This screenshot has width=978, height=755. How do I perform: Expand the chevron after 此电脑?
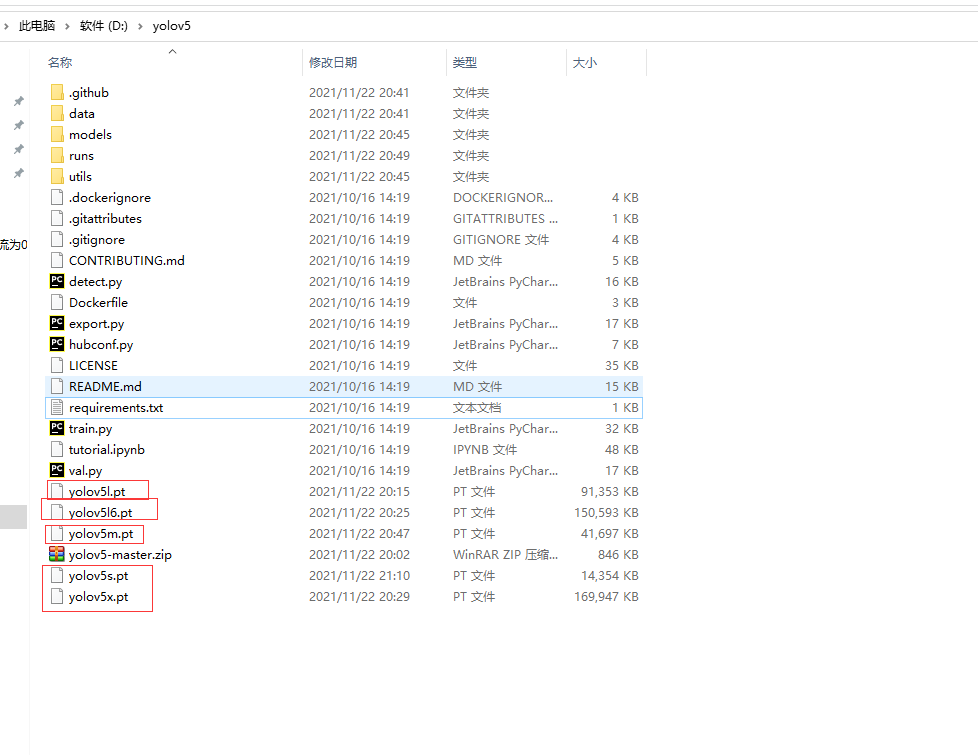click(x=67, y=26)
